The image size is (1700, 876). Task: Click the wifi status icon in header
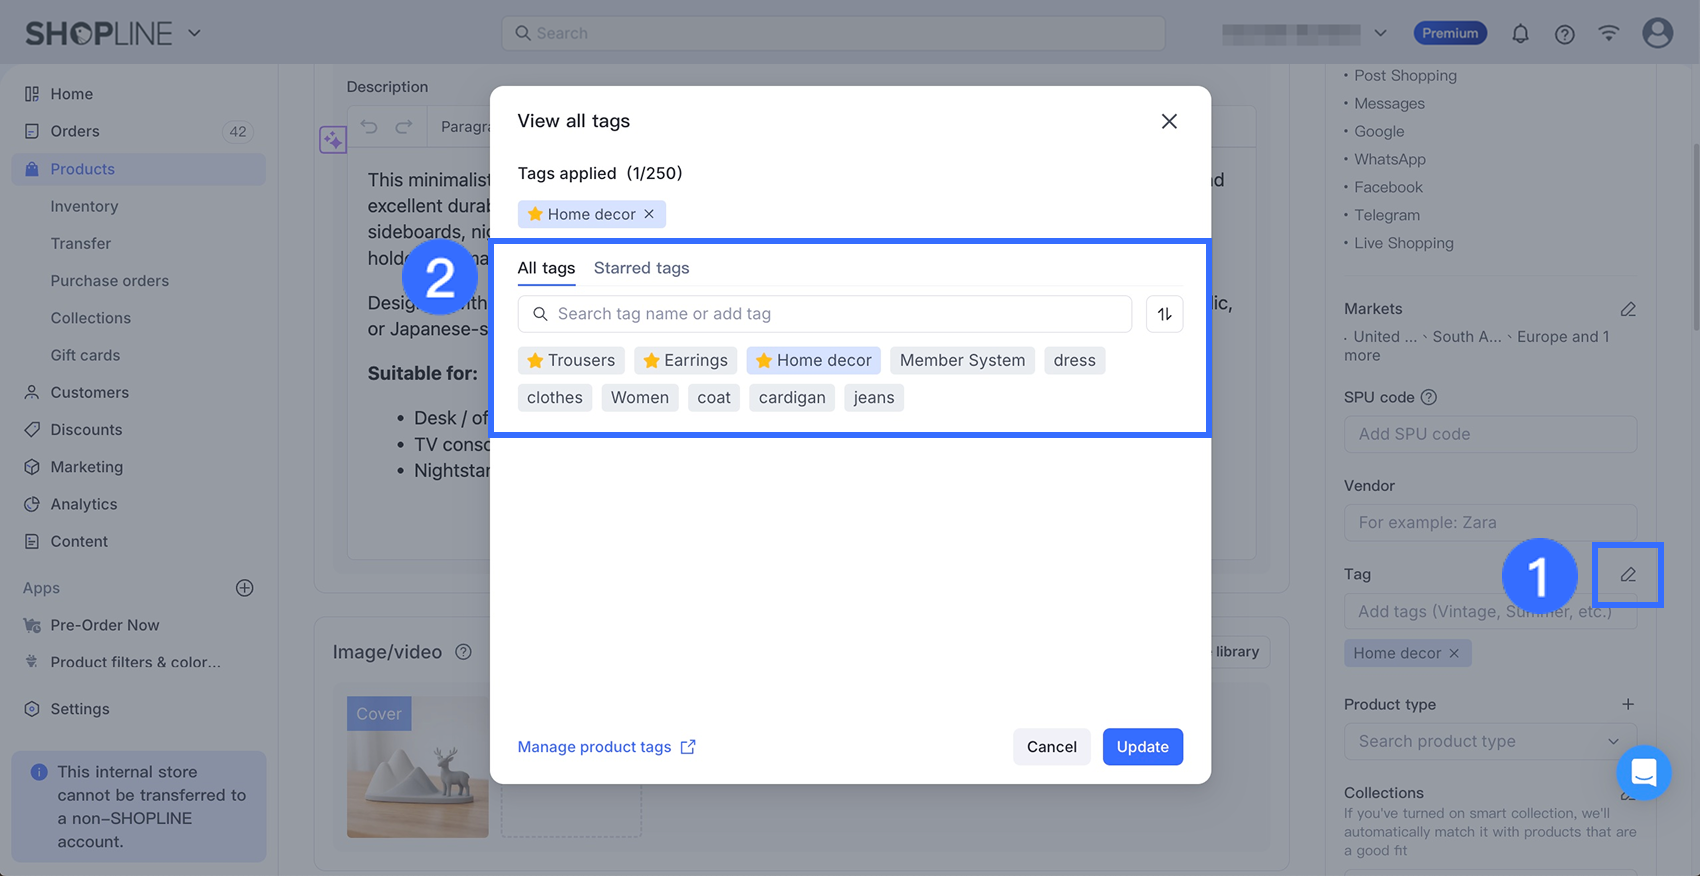1609,34
